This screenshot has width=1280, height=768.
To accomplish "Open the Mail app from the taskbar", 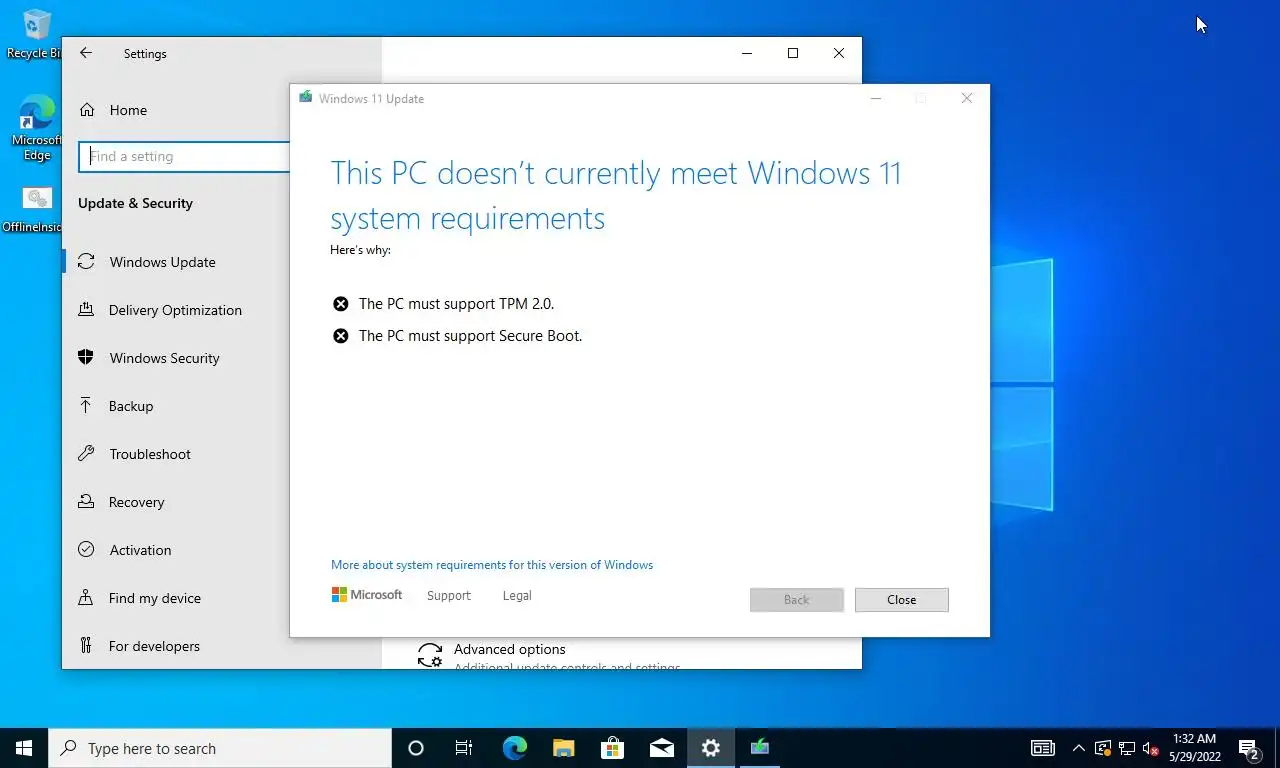I will point(661,748).
